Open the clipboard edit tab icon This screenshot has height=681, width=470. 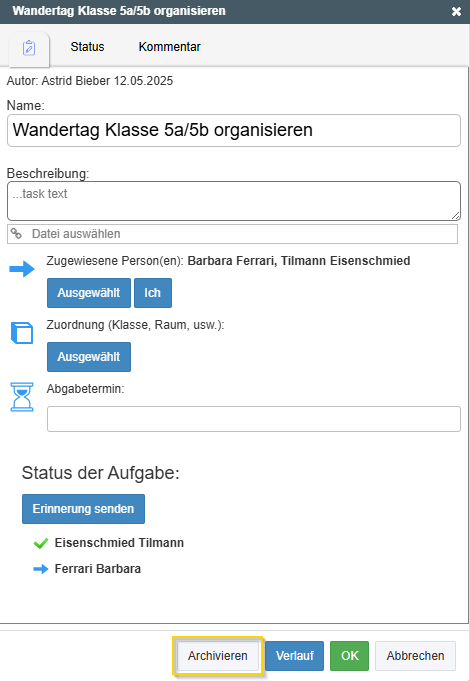tap(29, 47)
